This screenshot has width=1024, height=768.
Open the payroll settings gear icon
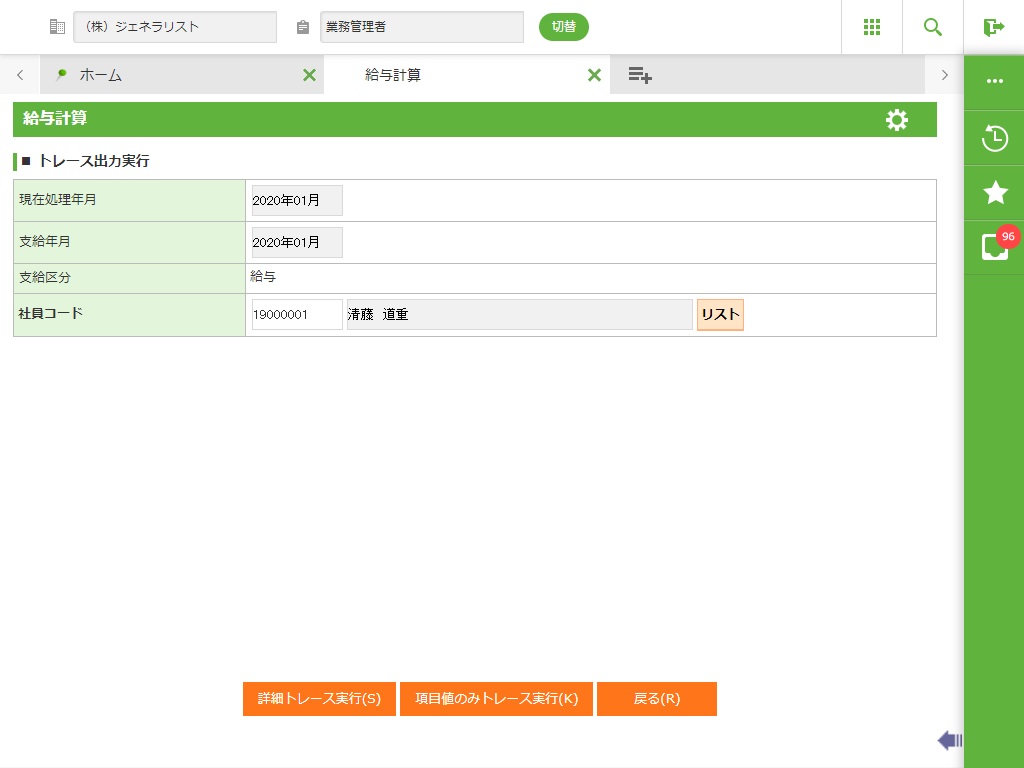click(897, 120)
